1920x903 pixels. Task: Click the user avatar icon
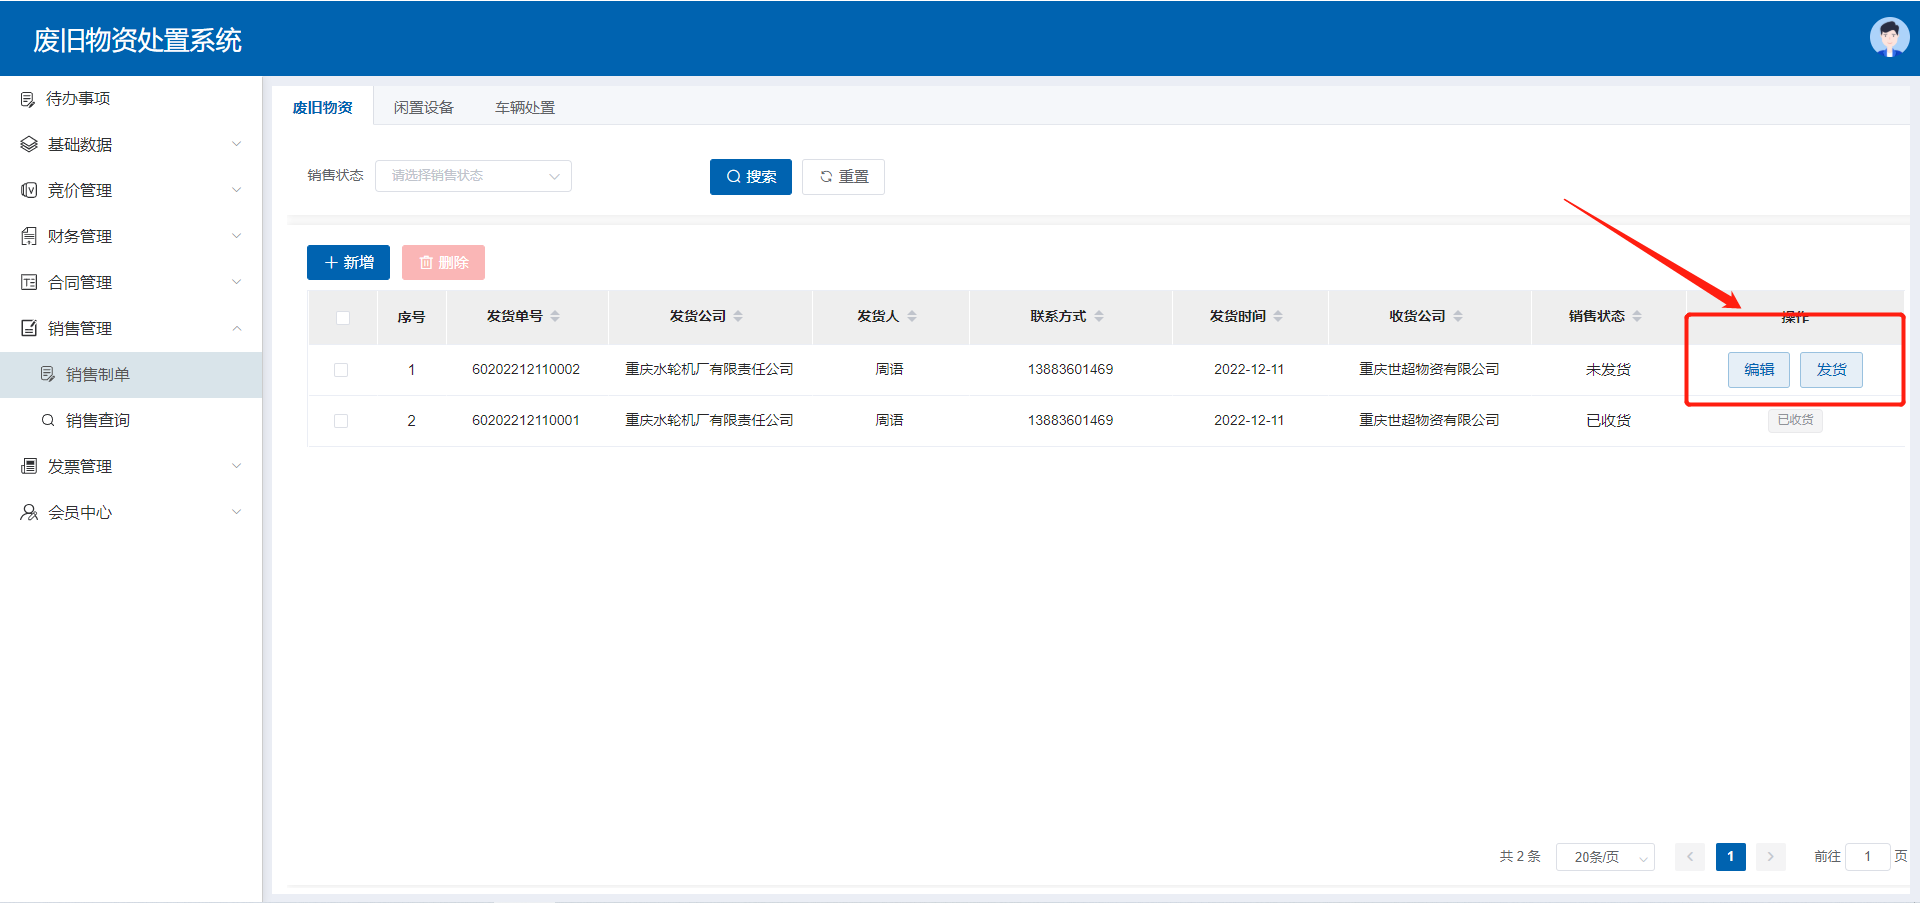(x=1889, y=38)
